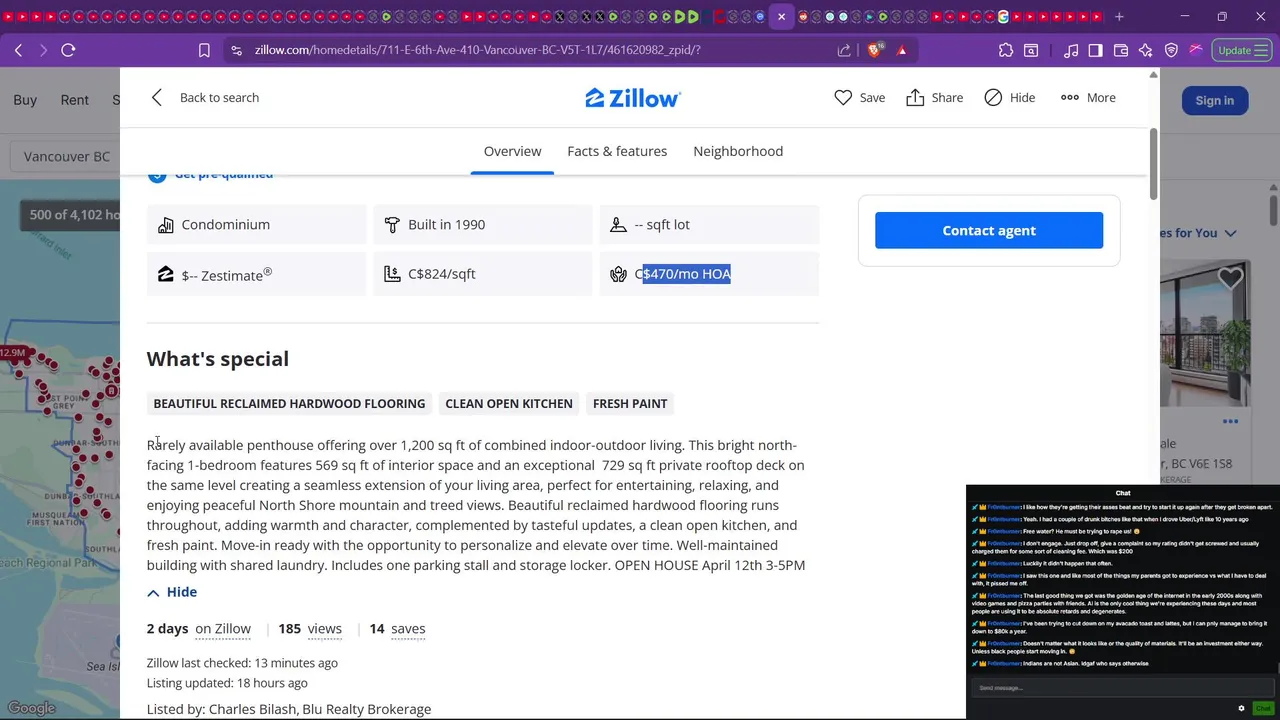Click the 'views' underlined link
The height and width of the screenshot is (720, 1280).
[x=325, y=629]
